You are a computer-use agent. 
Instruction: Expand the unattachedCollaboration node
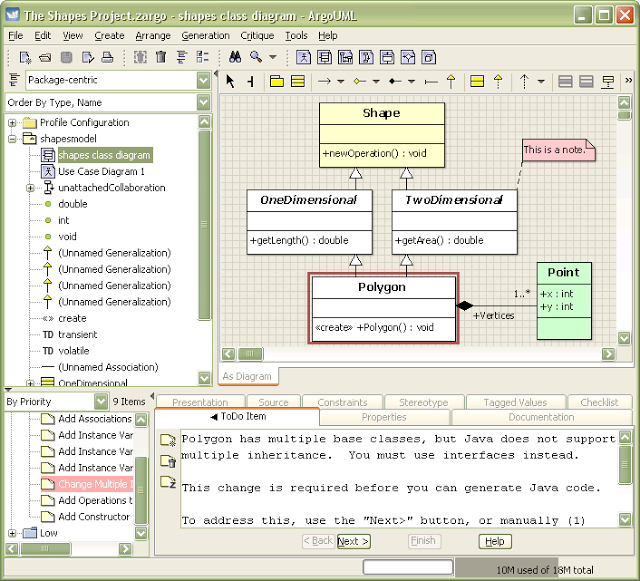[30, 188]
